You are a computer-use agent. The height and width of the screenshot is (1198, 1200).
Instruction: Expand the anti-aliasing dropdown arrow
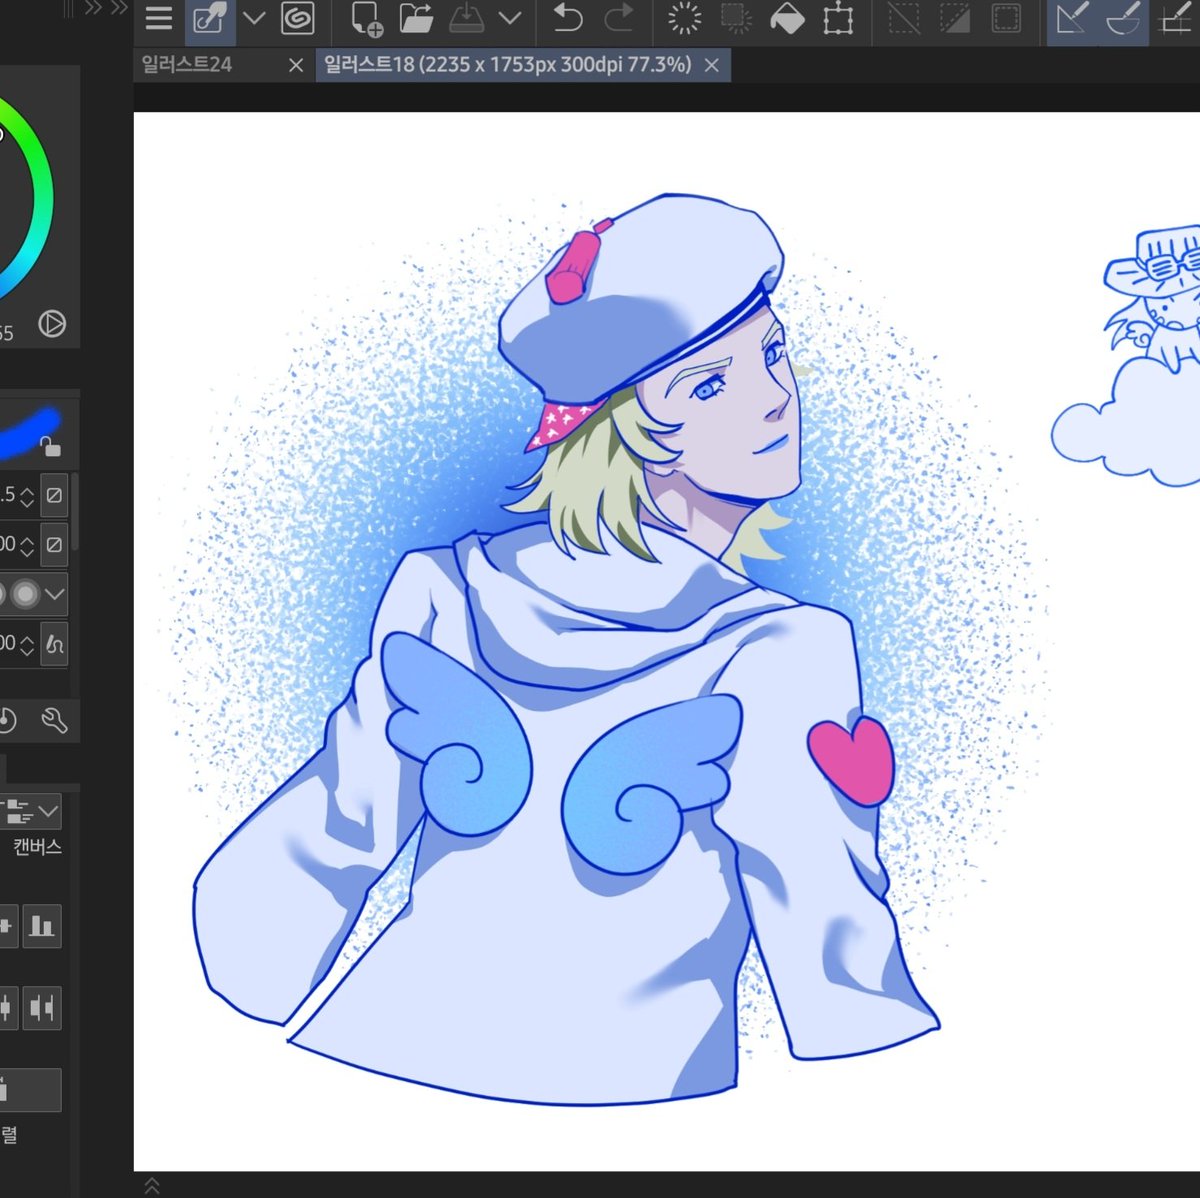[x=55, y=594]
